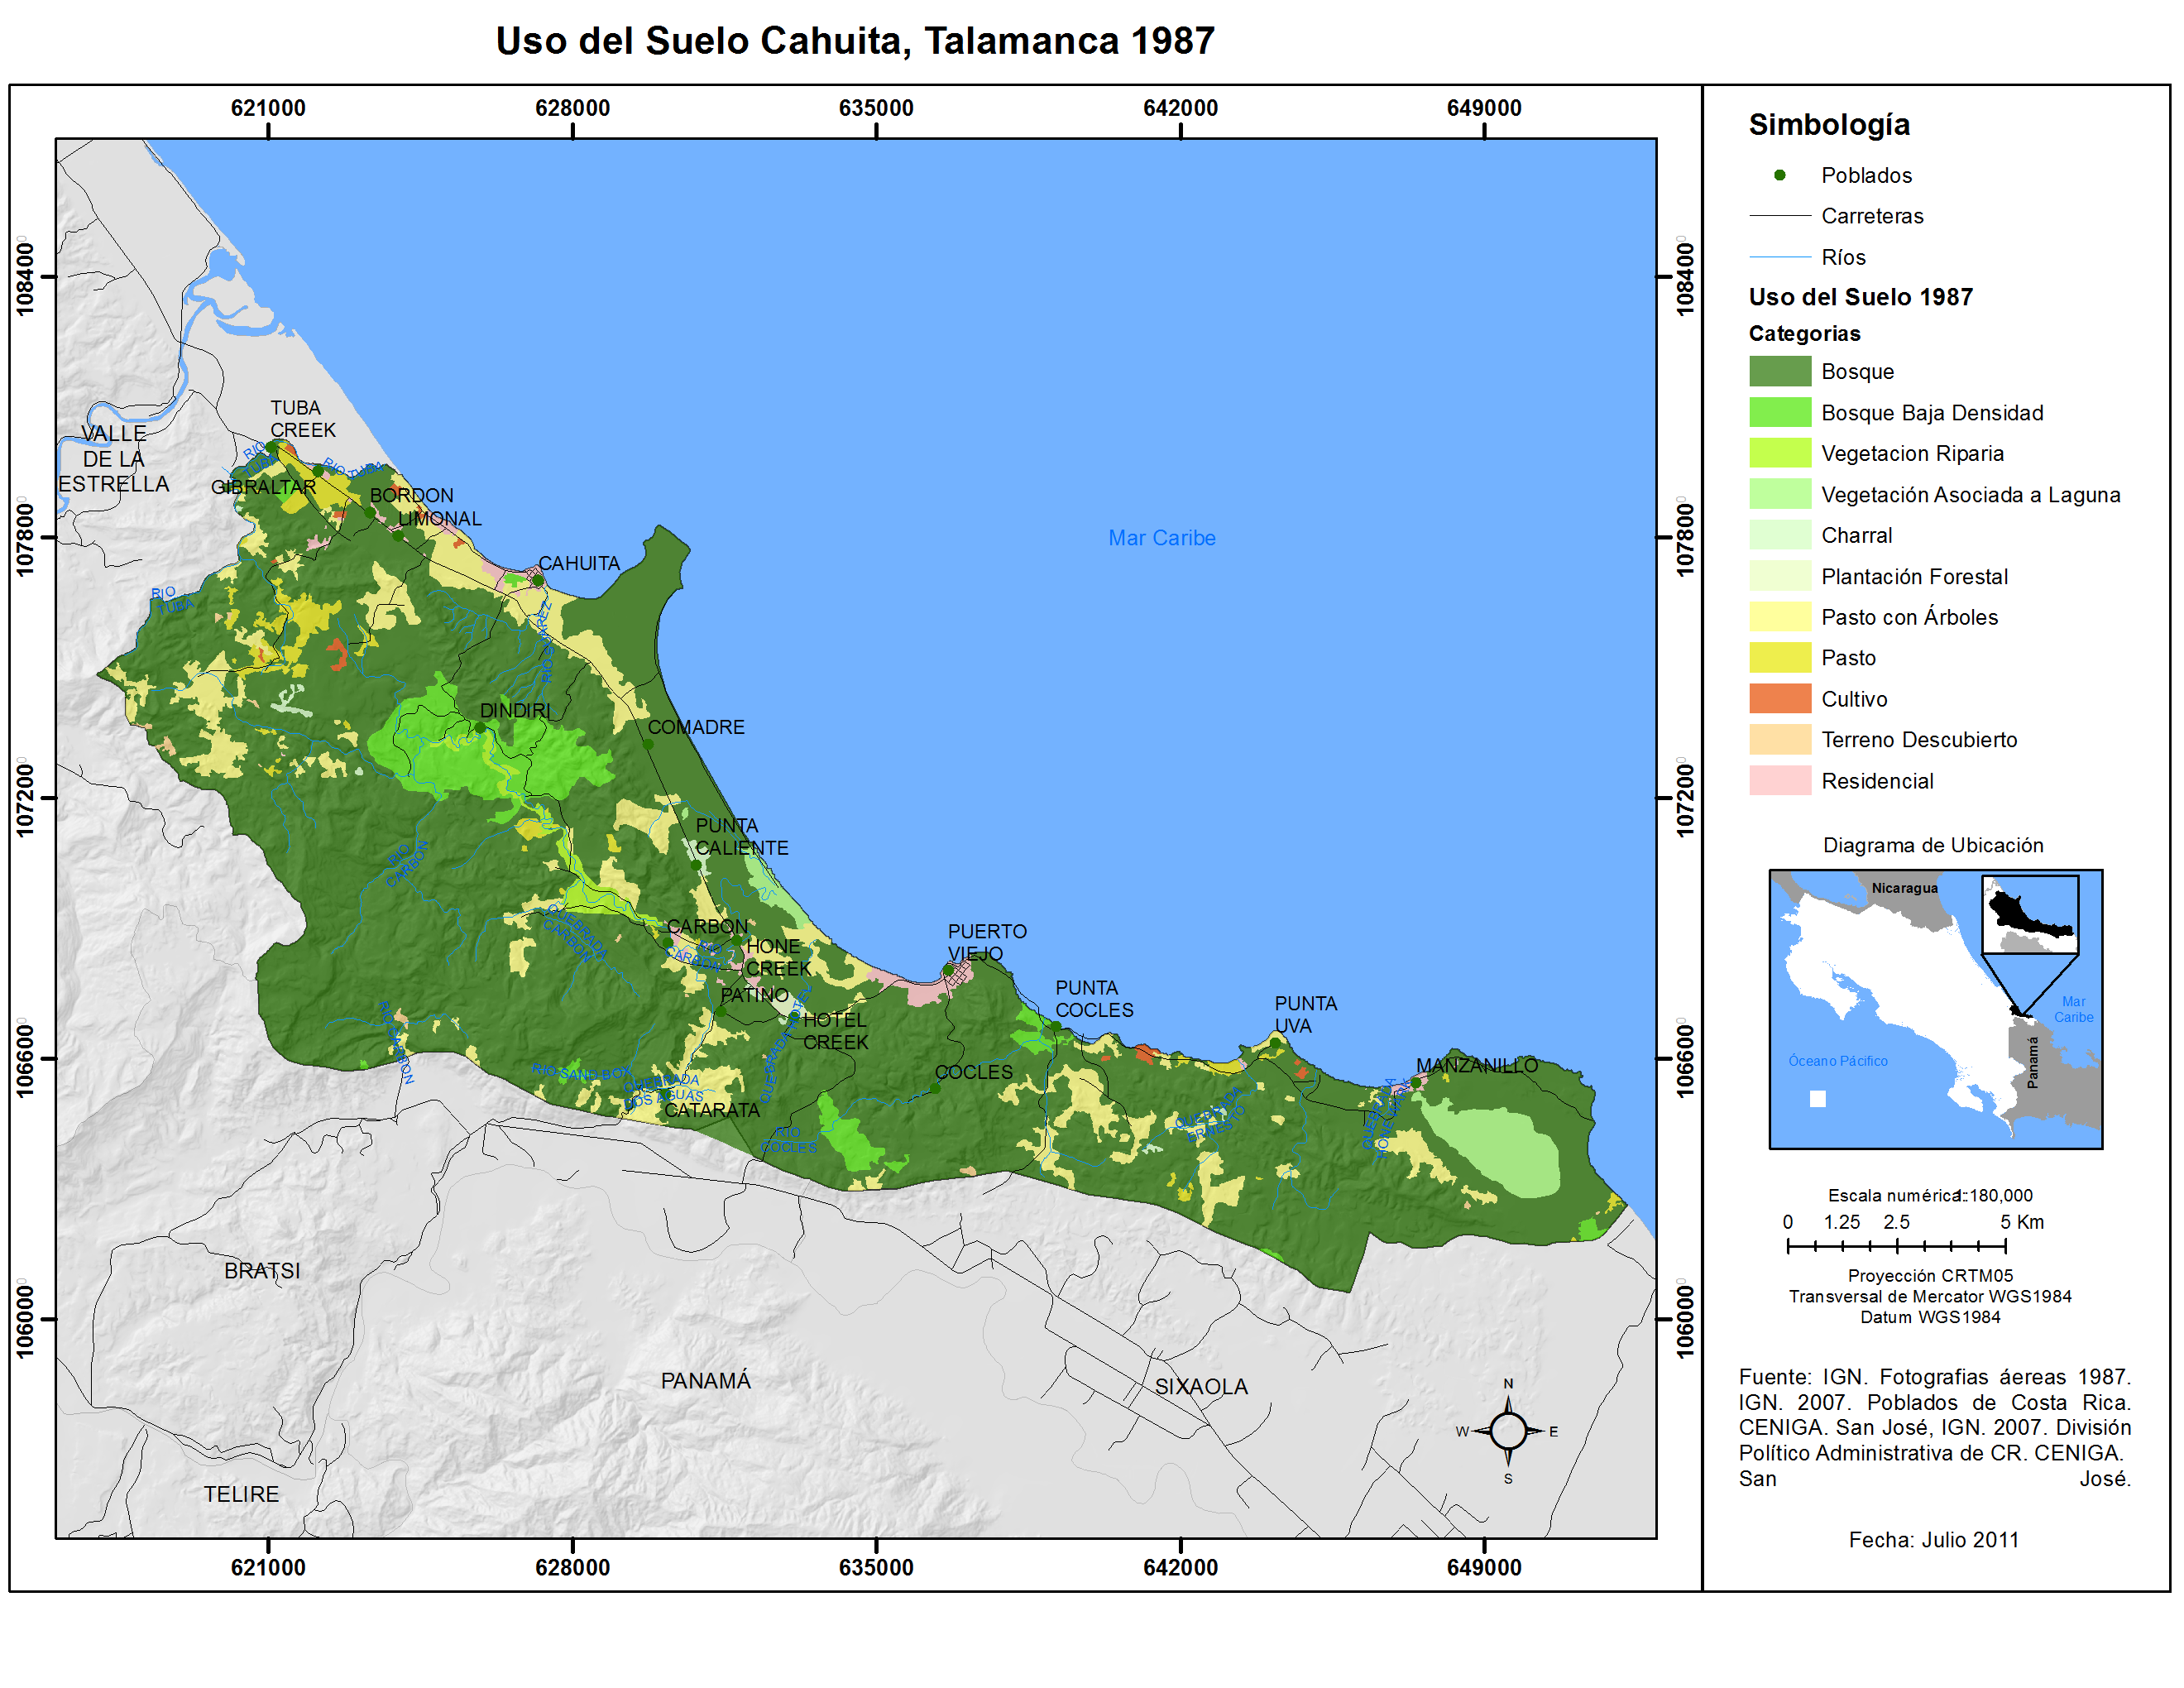This screenshot has height=1688, width=2184.
Task: Click the kilometer scale bar
Action: (x=1895, y=1245)
